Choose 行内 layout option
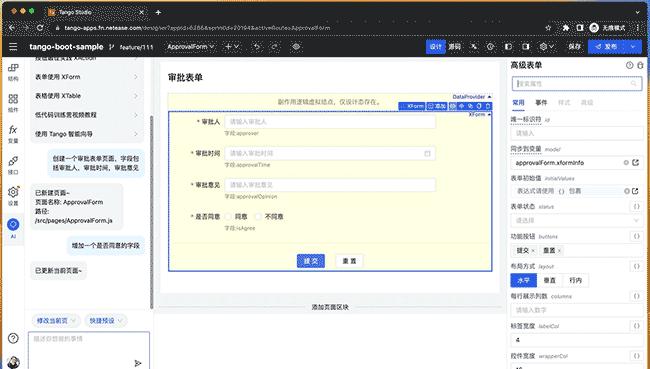This screenshot has height=369, width=650. (575, 280)
